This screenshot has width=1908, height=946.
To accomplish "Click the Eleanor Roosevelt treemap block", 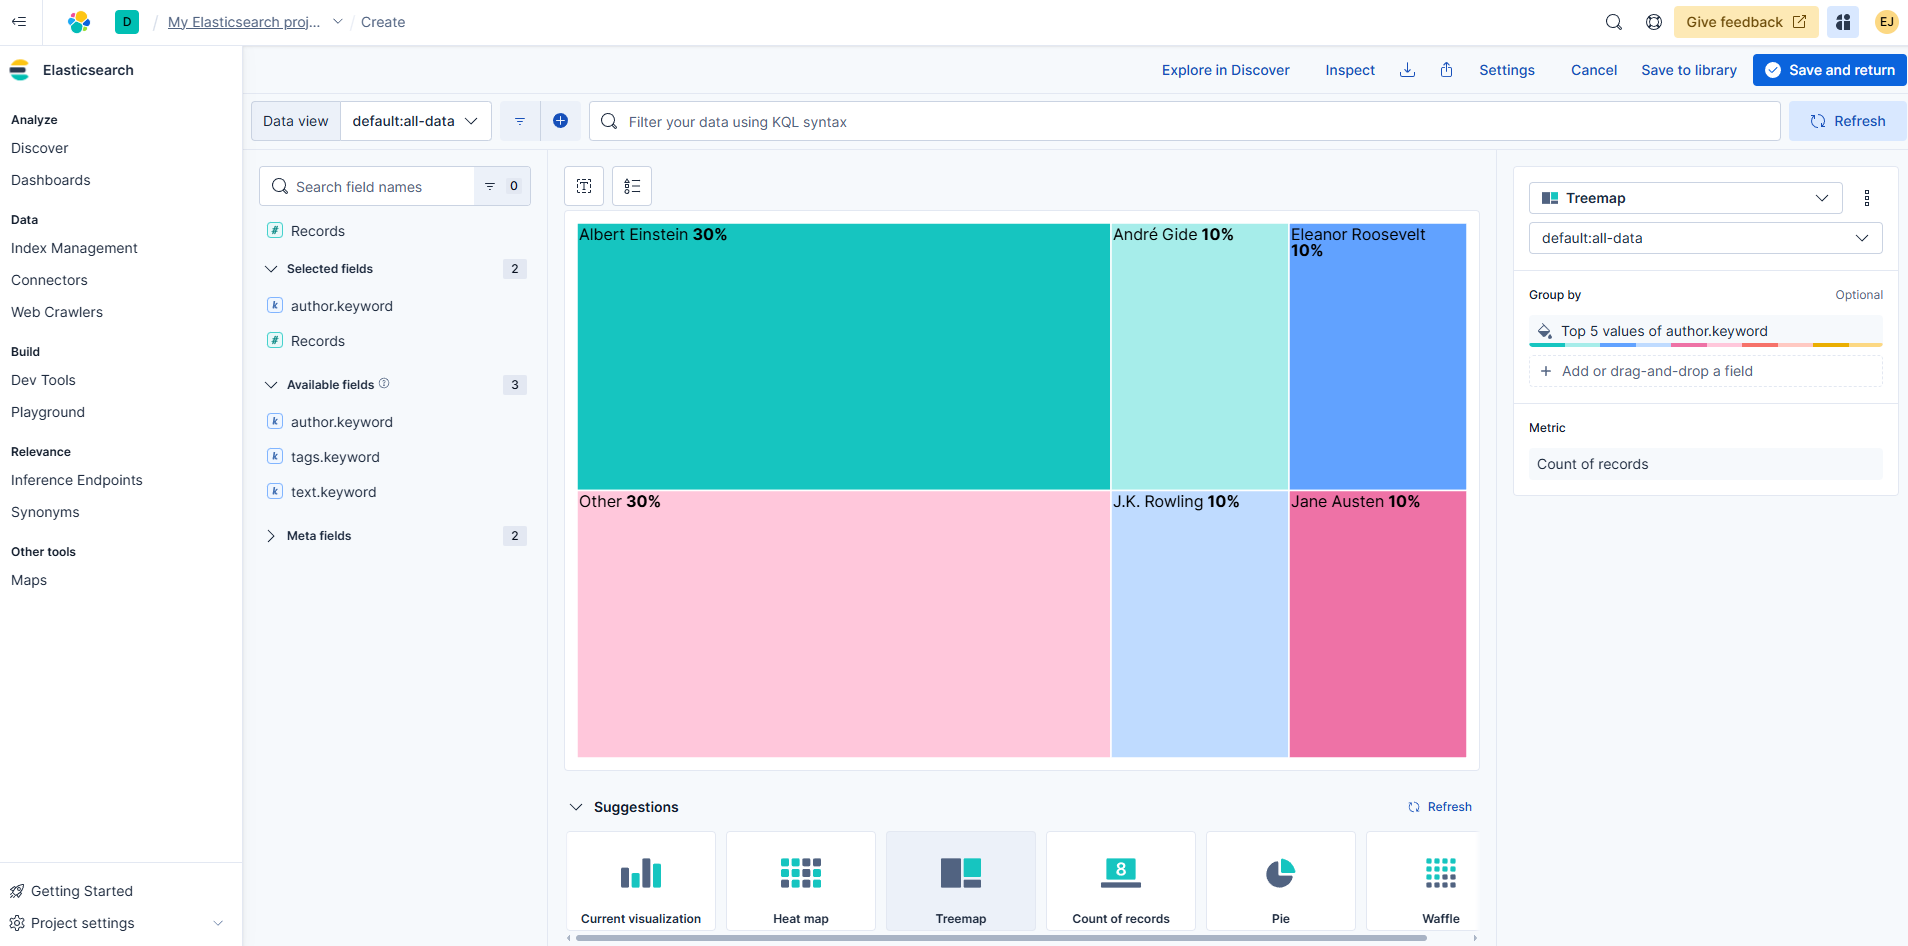I will (1378, 356).
